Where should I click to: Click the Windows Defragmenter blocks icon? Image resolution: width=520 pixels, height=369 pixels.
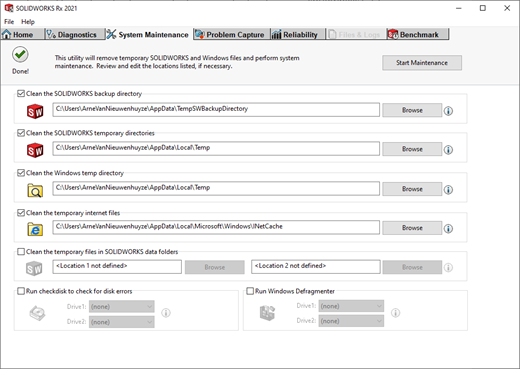pos(267,313)
